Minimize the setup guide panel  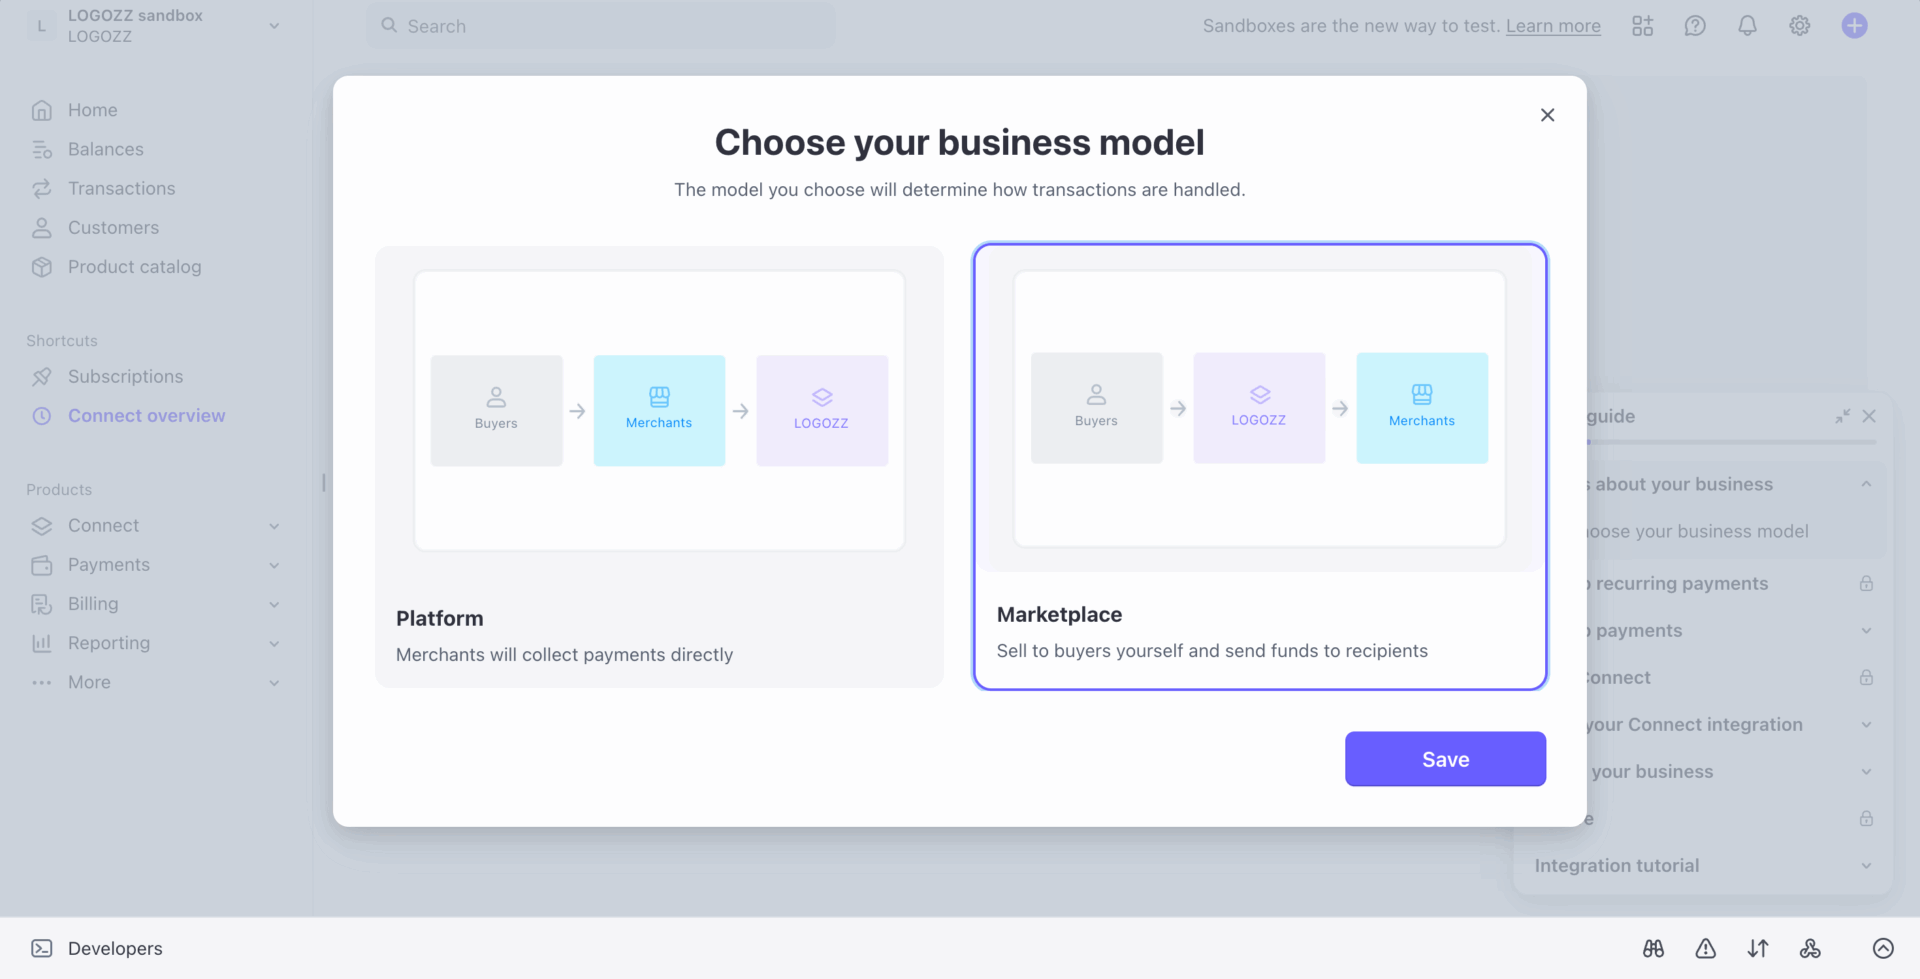(1843, 416)
